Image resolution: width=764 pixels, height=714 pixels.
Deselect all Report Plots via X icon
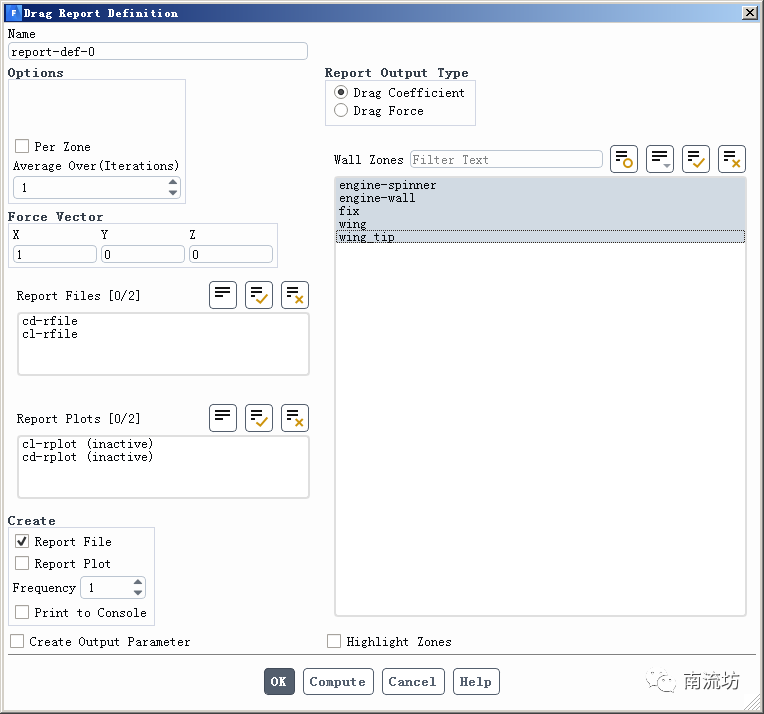click(x=295, y=418)
